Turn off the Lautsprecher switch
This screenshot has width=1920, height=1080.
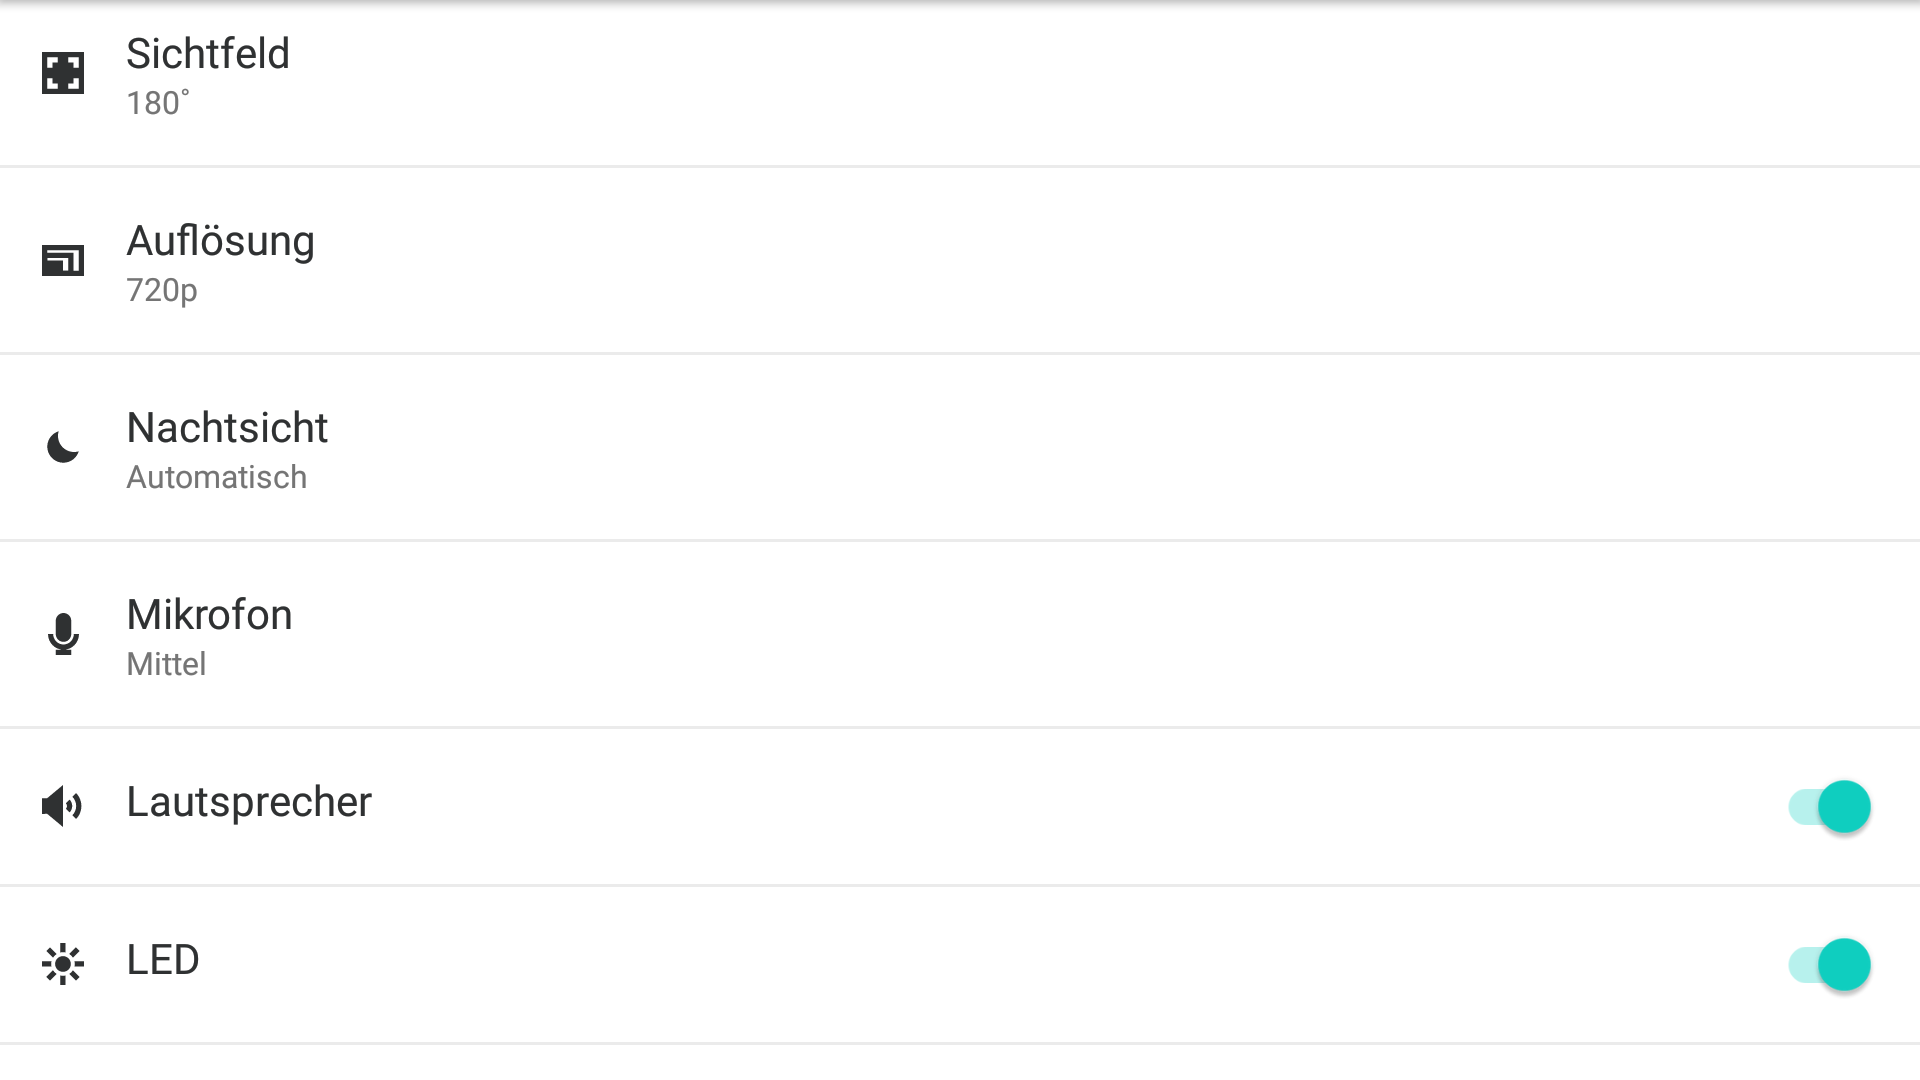click(x=1829, y=806)
